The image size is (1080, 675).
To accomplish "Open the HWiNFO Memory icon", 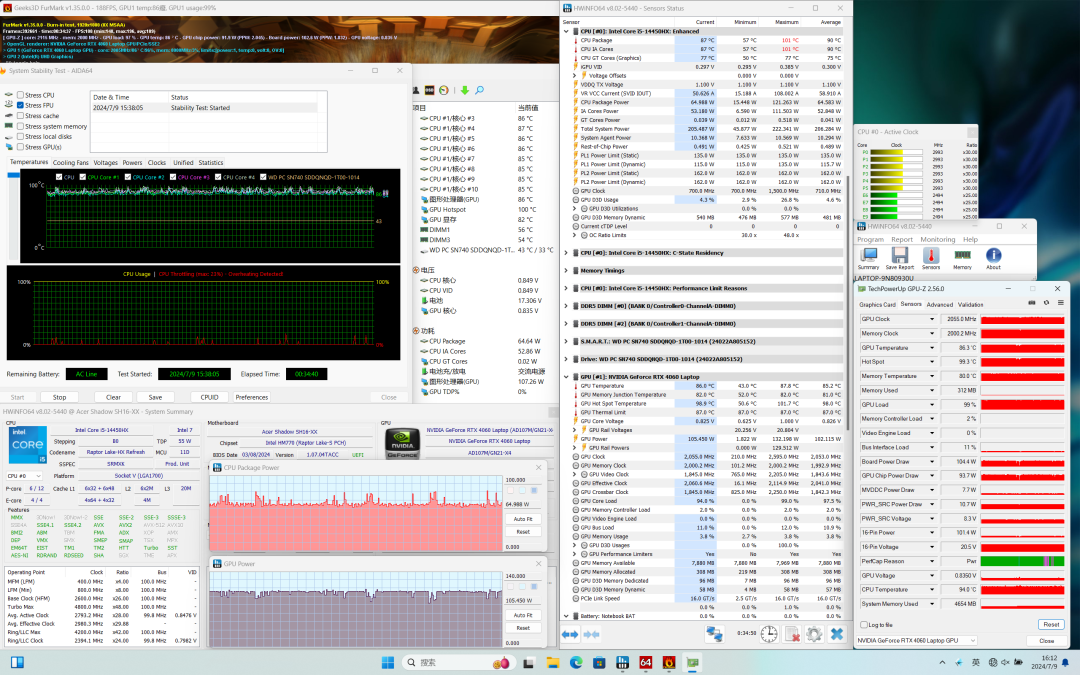I will coord(962,257).
